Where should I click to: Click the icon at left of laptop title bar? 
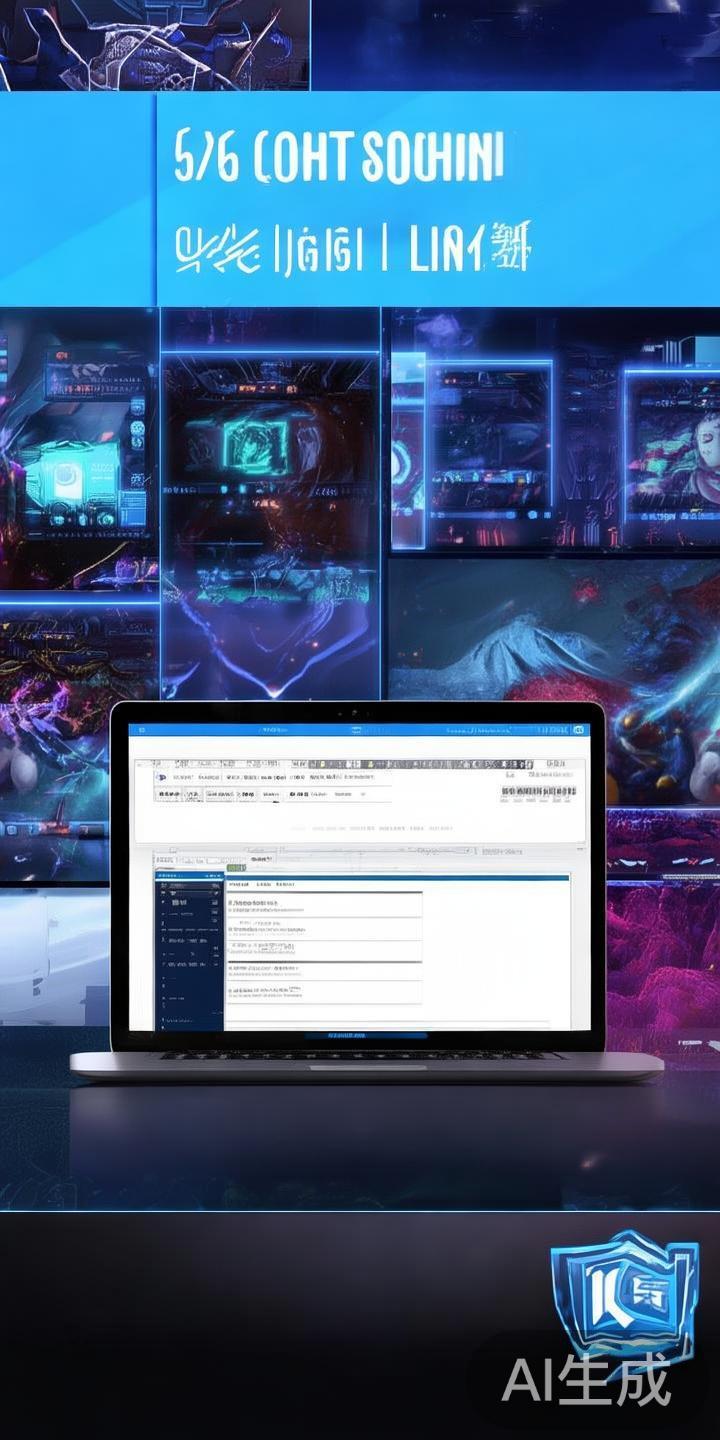tap(141, 731)
